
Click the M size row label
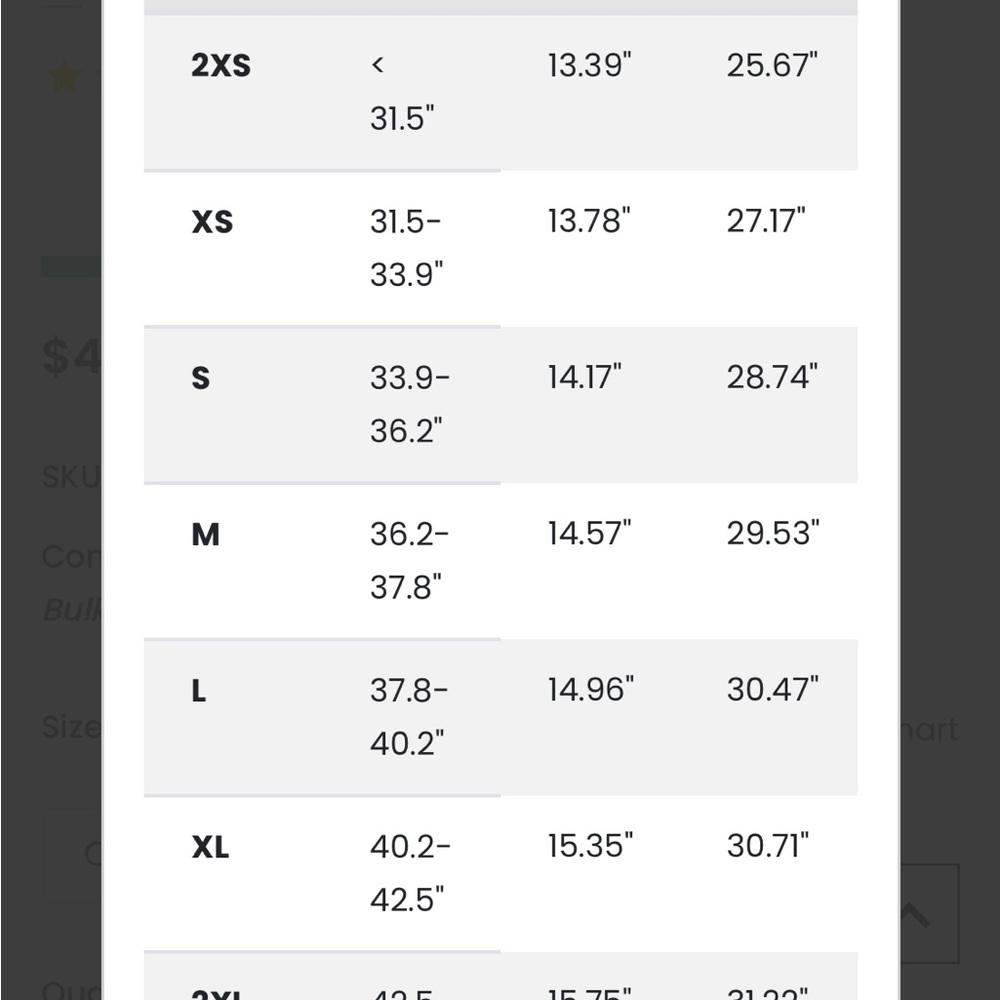[205, 534]
